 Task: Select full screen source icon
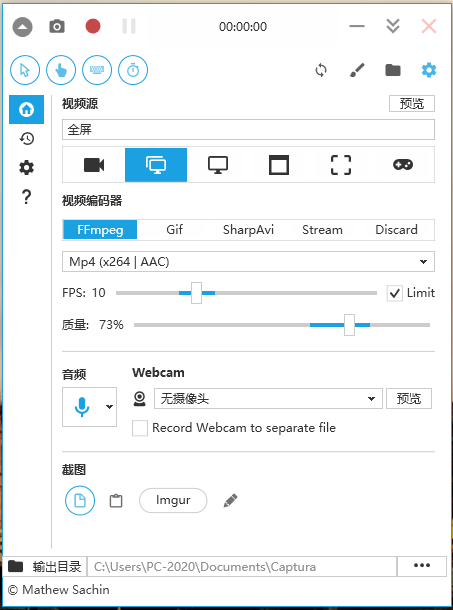click(x=156, y=165)
